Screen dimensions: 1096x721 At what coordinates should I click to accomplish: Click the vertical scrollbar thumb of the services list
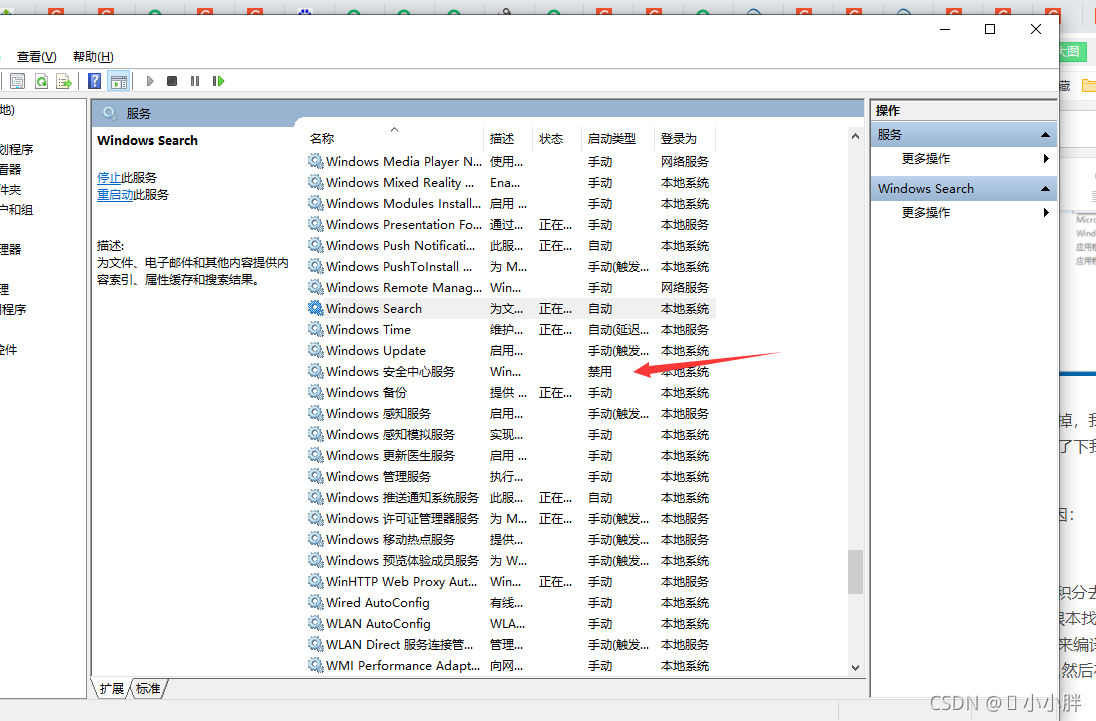[x=856, y=571]
